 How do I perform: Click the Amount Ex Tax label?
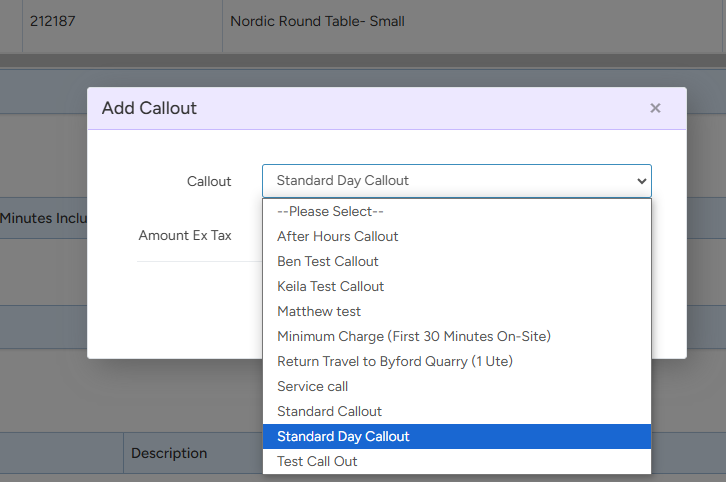[185, 235]
